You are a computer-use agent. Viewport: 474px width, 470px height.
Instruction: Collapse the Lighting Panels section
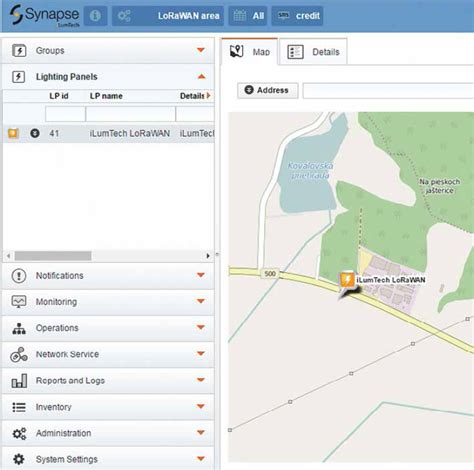(201, 77)
